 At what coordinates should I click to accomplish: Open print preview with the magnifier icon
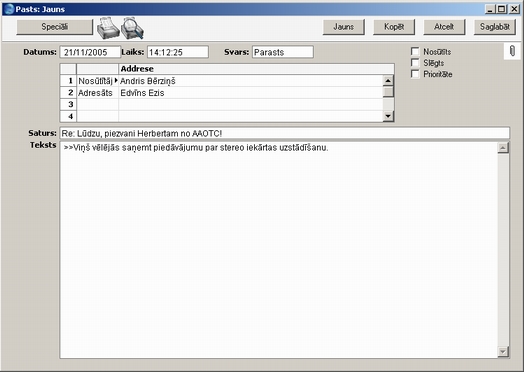(132, 28)
